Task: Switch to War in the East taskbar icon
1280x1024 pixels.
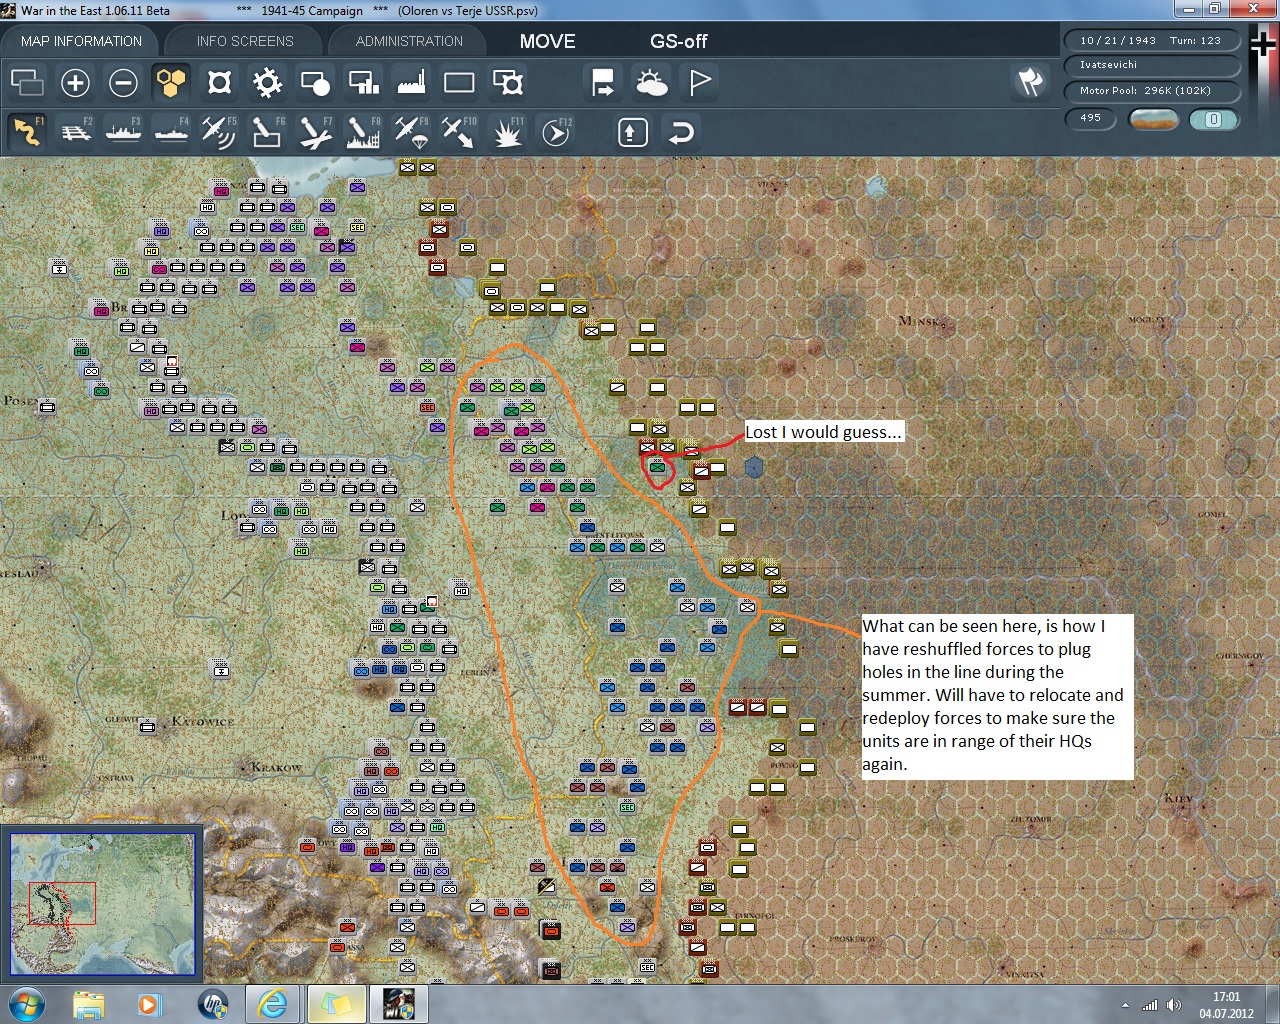Action: pos(399,1004)
